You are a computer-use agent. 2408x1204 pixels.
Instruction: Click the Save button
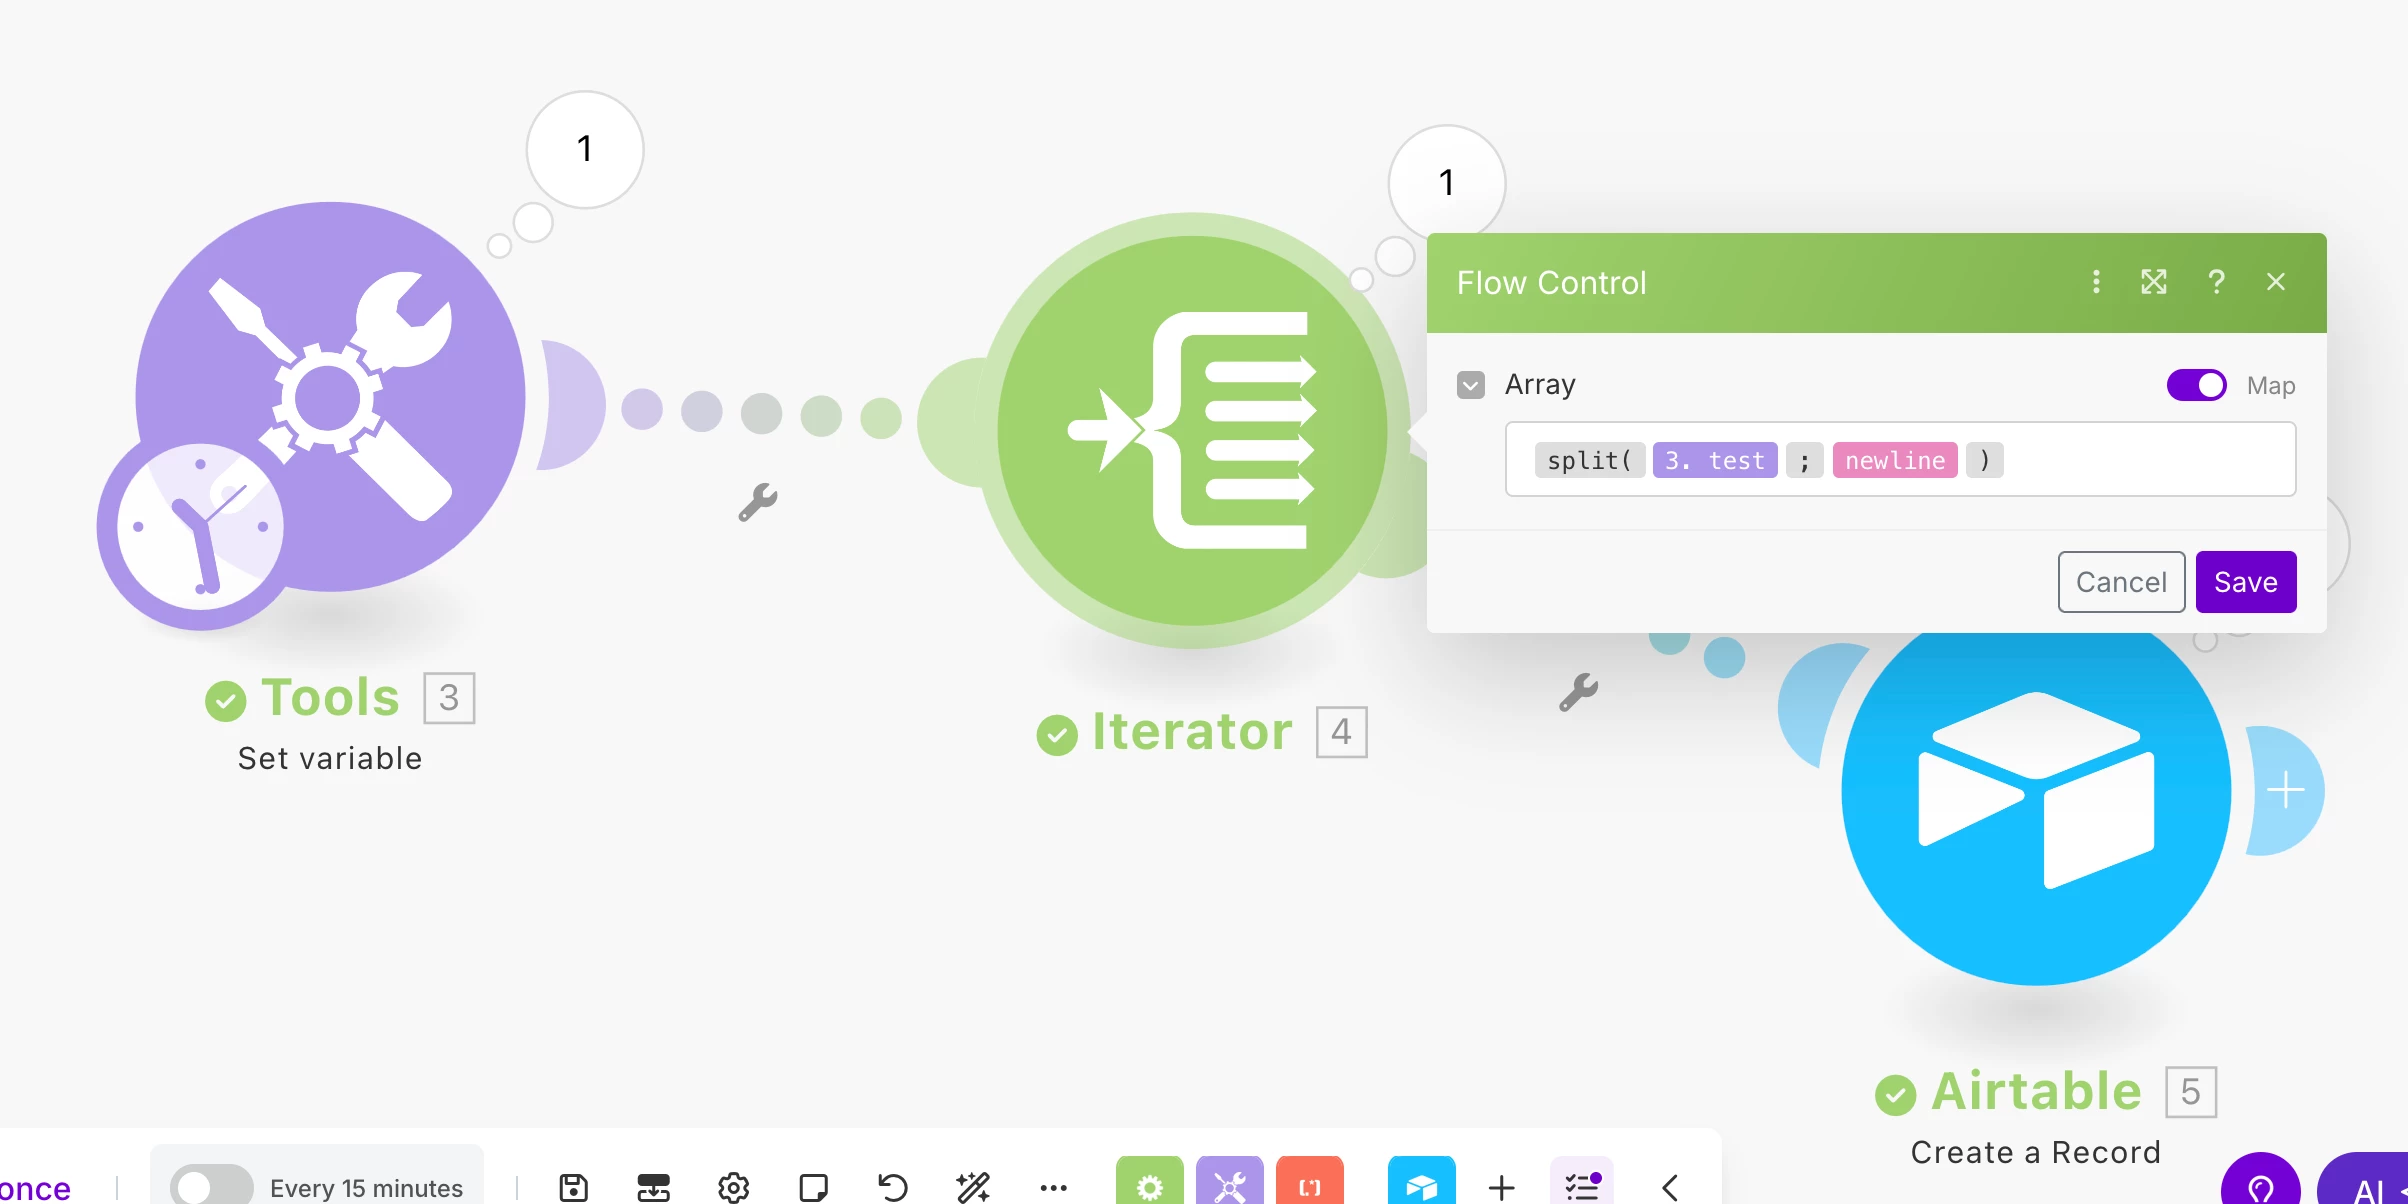(2245, 582)
